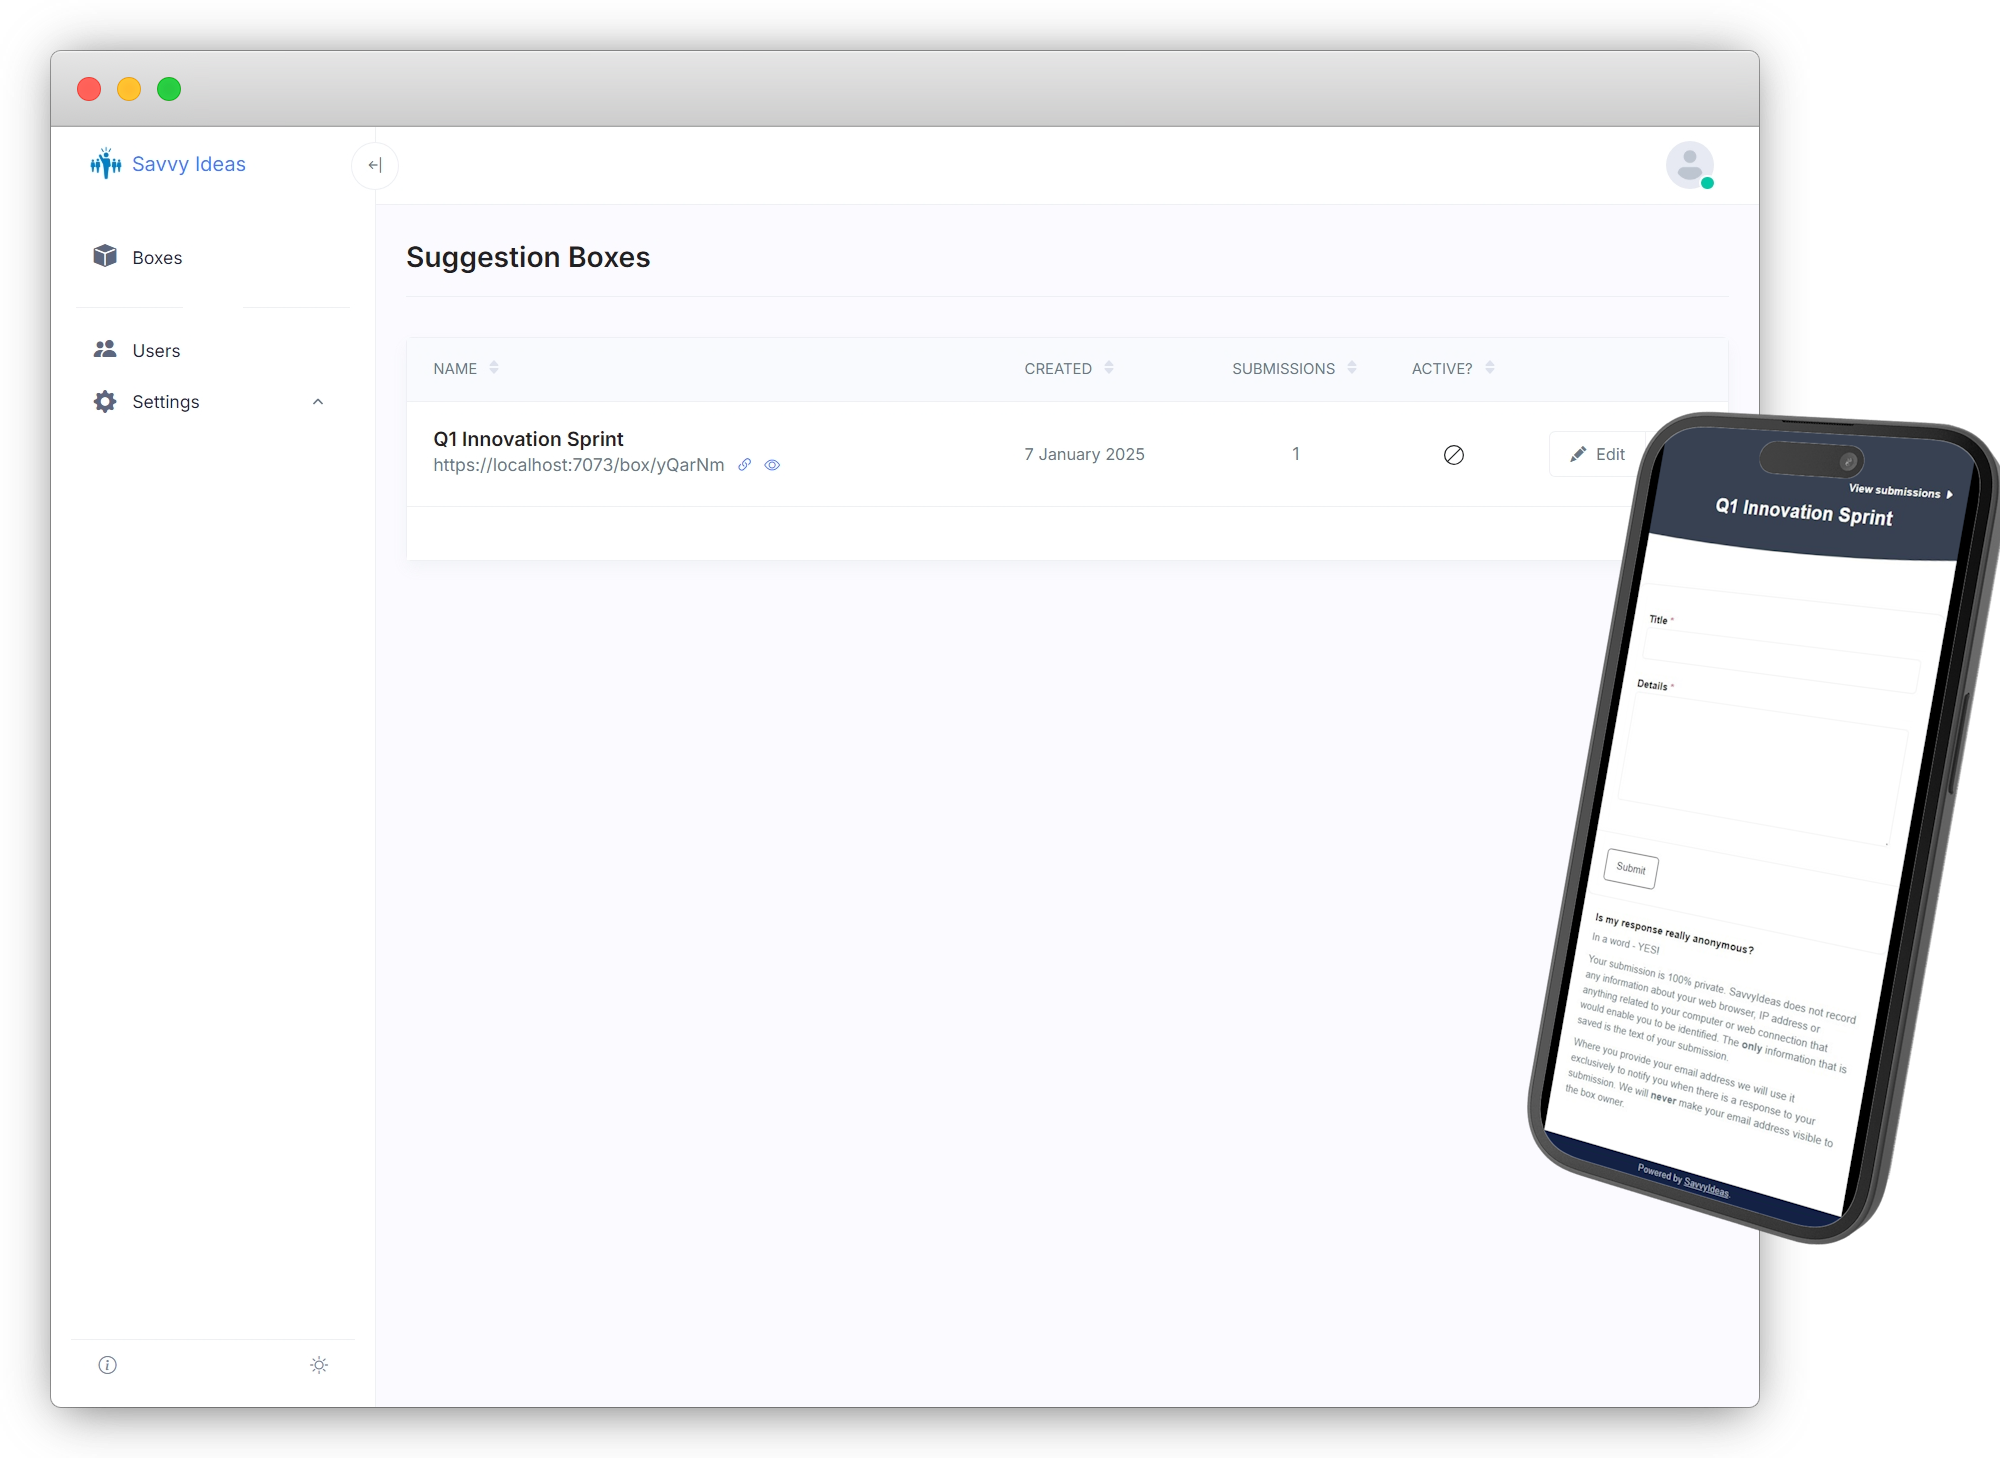Click the preview eye icon for Q1 Innovation Sprint
Screen dimensions: 2000x1458
point(772,464)
